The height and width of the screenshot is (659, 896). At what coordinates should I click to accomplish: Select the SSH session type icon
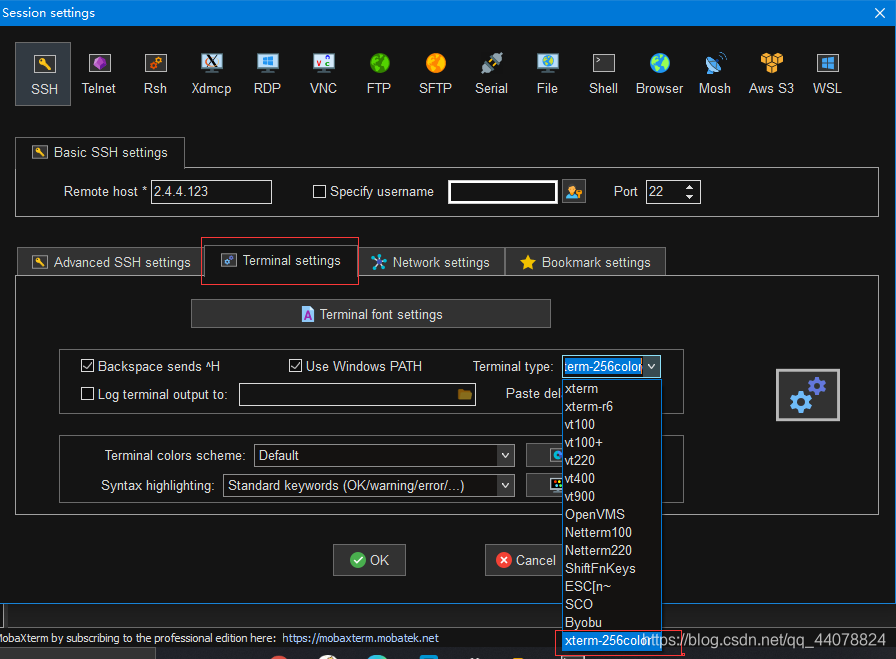click(x=43, y=74)
